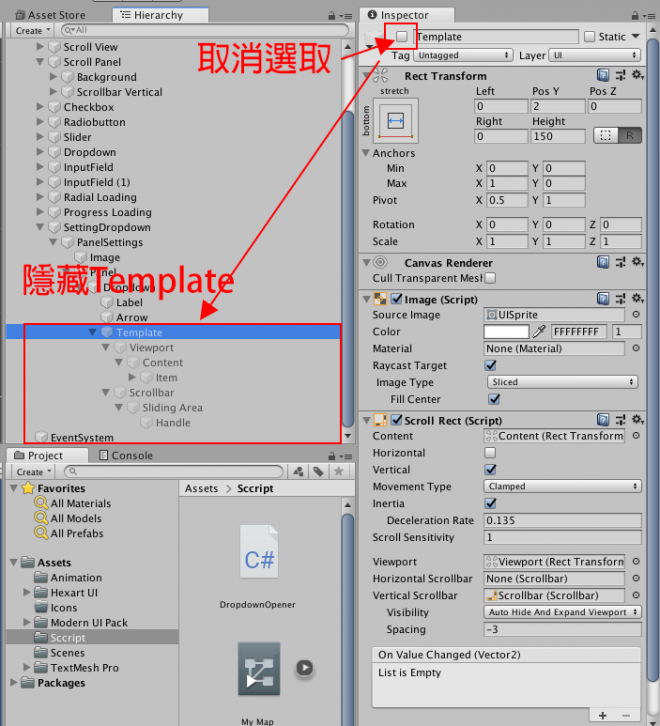The height and width of the screenshot is (726, 660).
Task: Open Scroll Rect help reference icon
Action: (603, 421)
